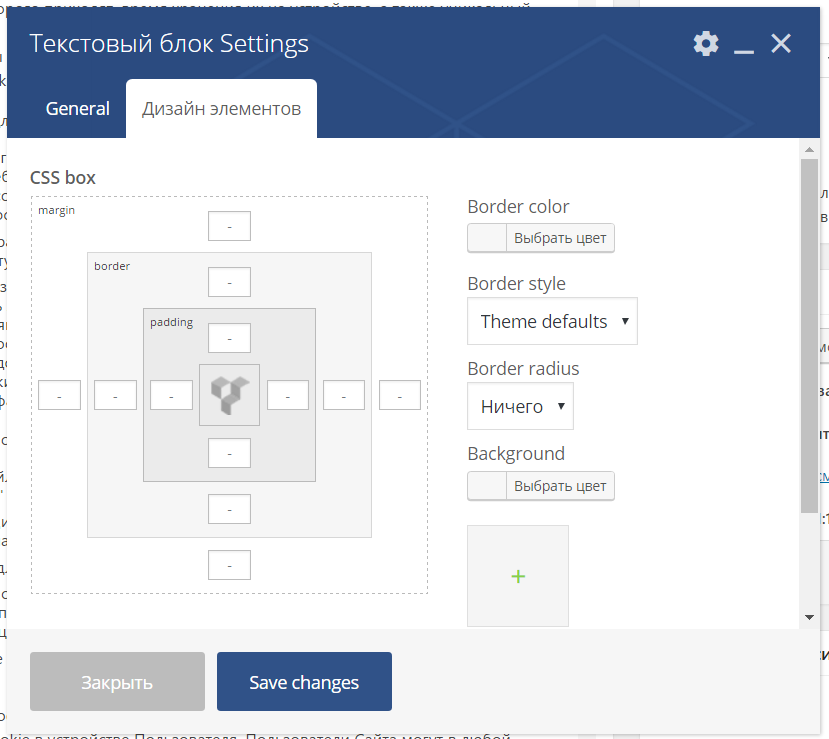Focus the border top input field

[x=229, y=283]
